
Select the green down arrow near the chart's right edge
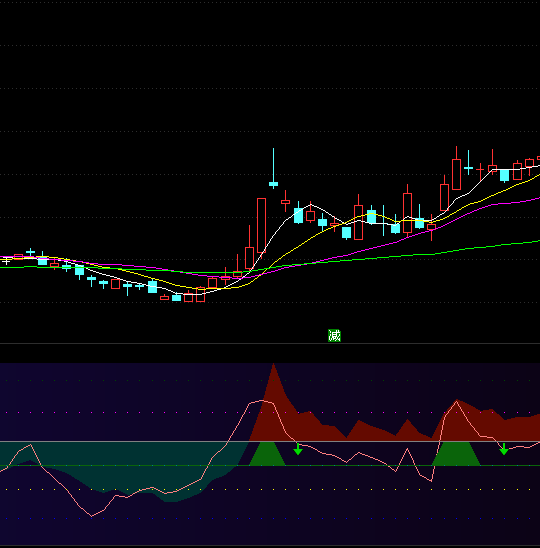coord(504,449)
